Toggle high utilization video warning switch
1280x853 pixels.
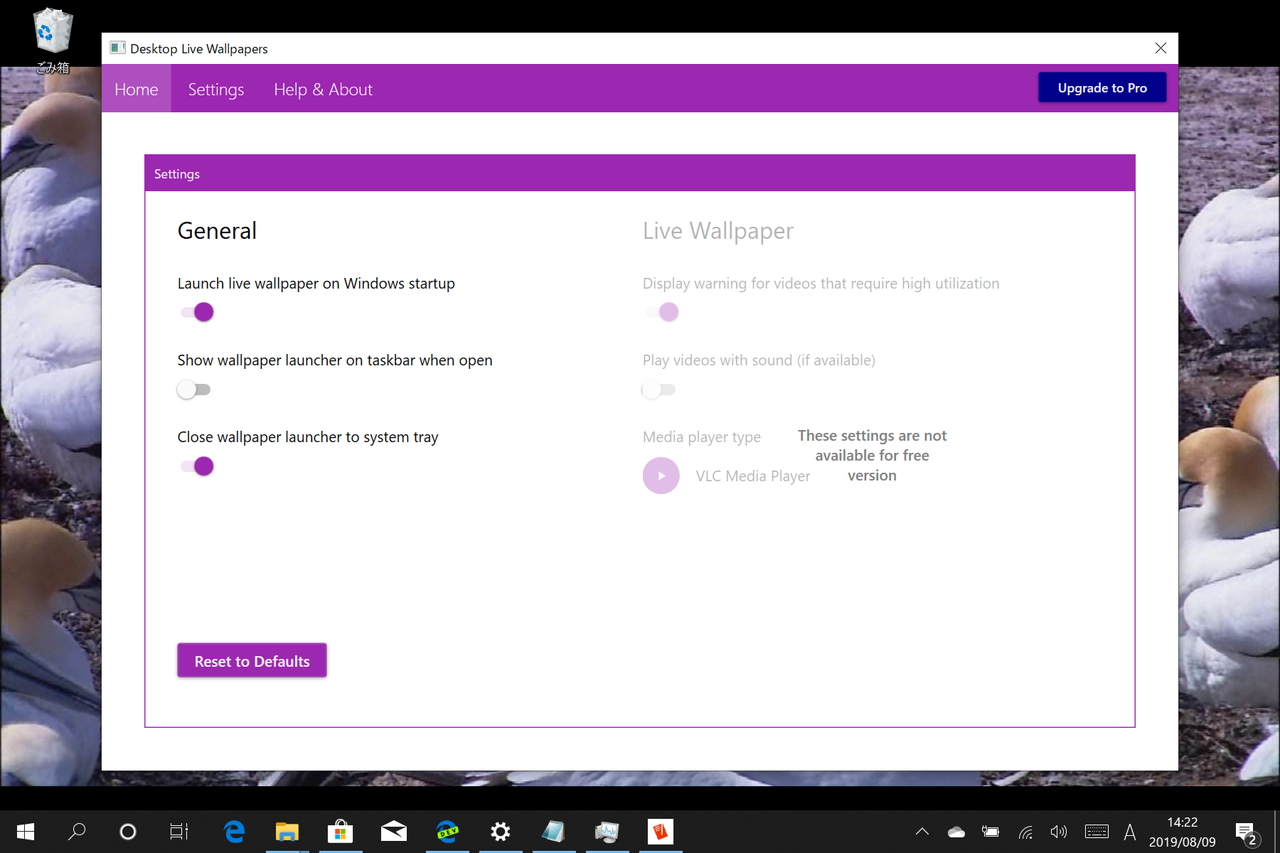(x=662, y=312)
